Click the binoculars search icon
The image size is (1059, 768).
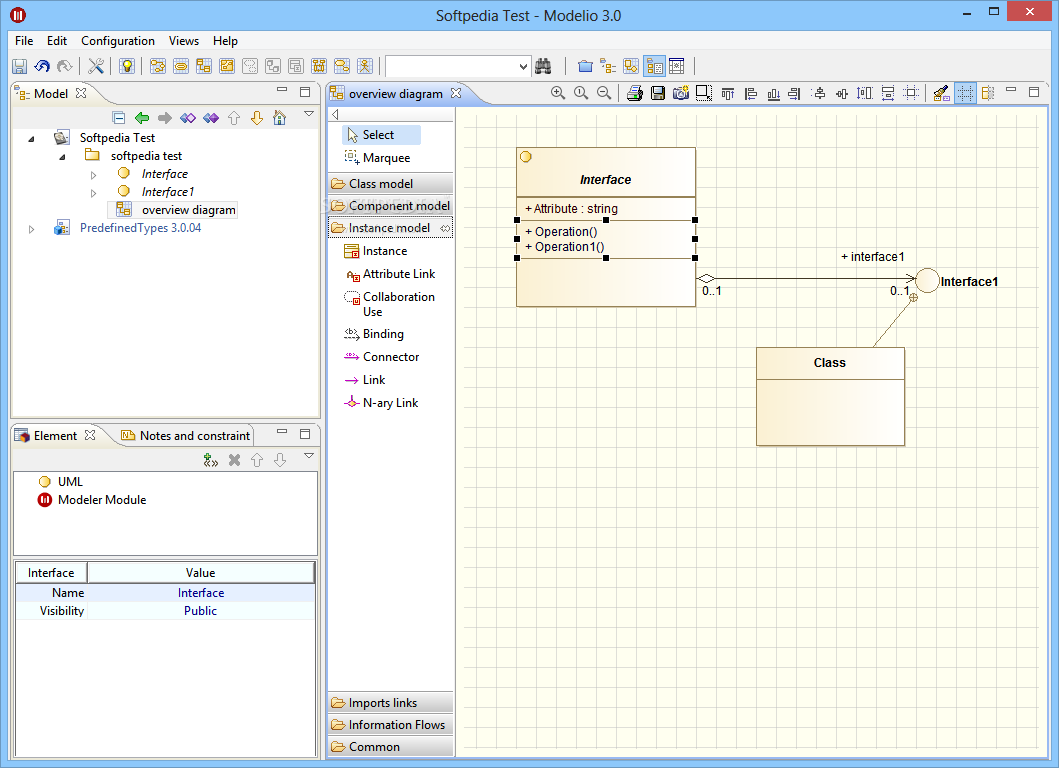543,66
